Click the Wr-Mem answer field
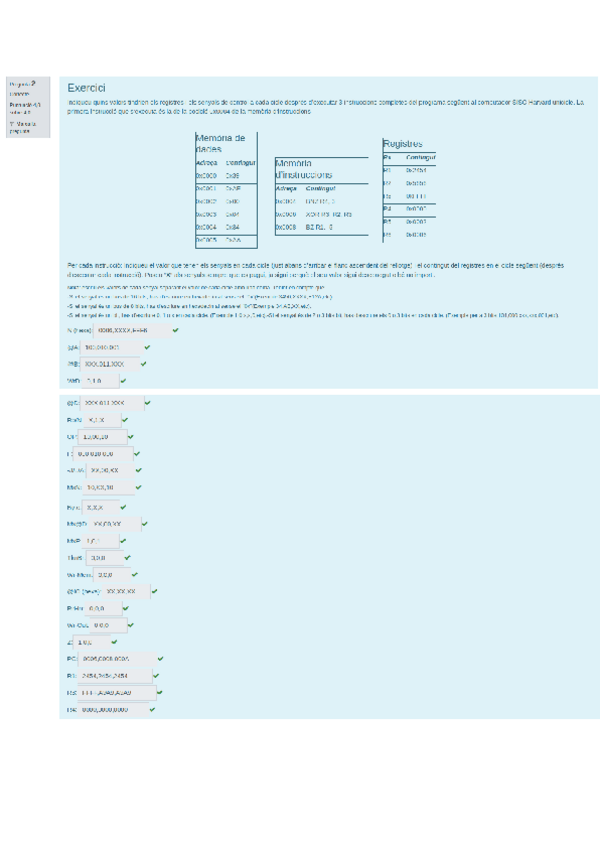This screenshot has height=848, width=600. 112,574
